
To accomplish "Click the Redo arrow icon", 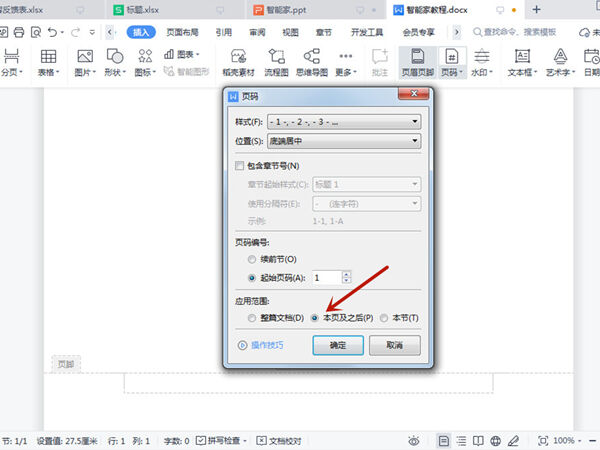I will coord(75,33).
